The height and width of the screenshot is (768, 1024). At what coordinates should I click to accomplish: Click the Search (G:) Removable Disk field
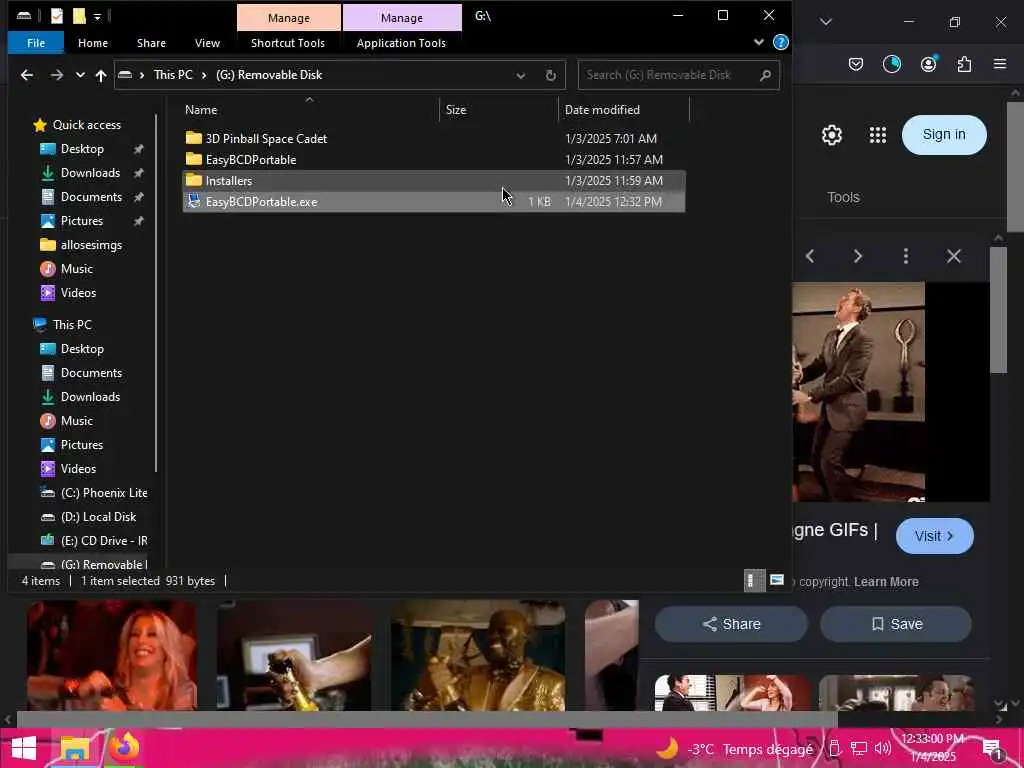coord(679,75)
